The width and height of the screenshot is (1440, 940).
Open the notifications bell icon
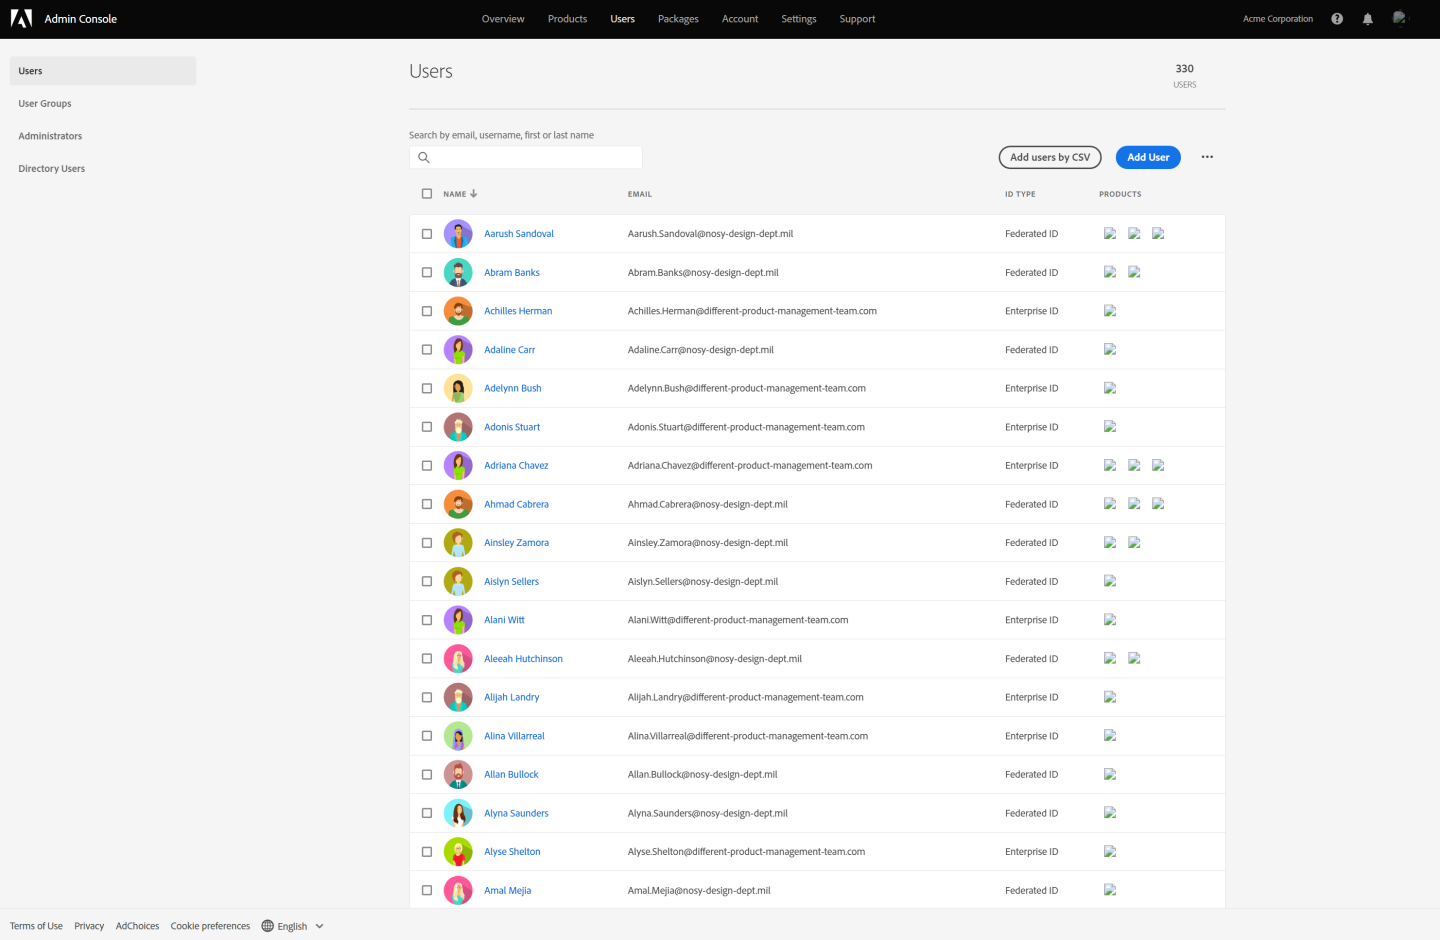(1367, 19)
